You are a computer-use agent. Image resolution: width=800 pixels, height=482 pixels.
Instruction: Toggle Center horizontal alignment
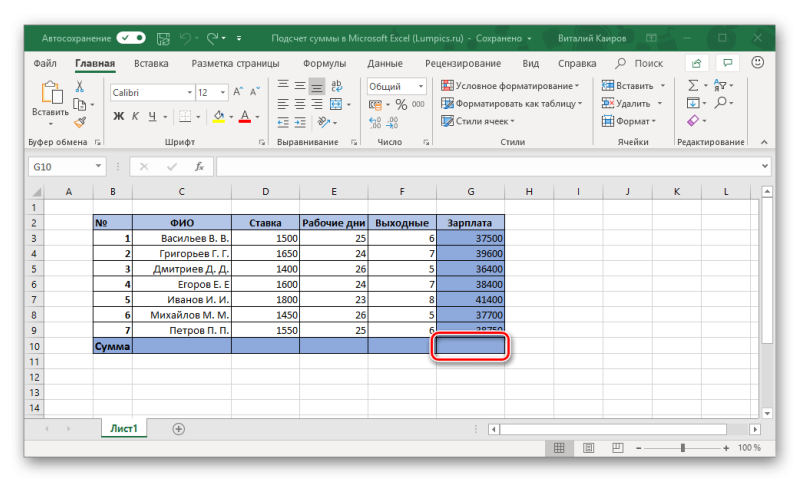tap(300, 104)
